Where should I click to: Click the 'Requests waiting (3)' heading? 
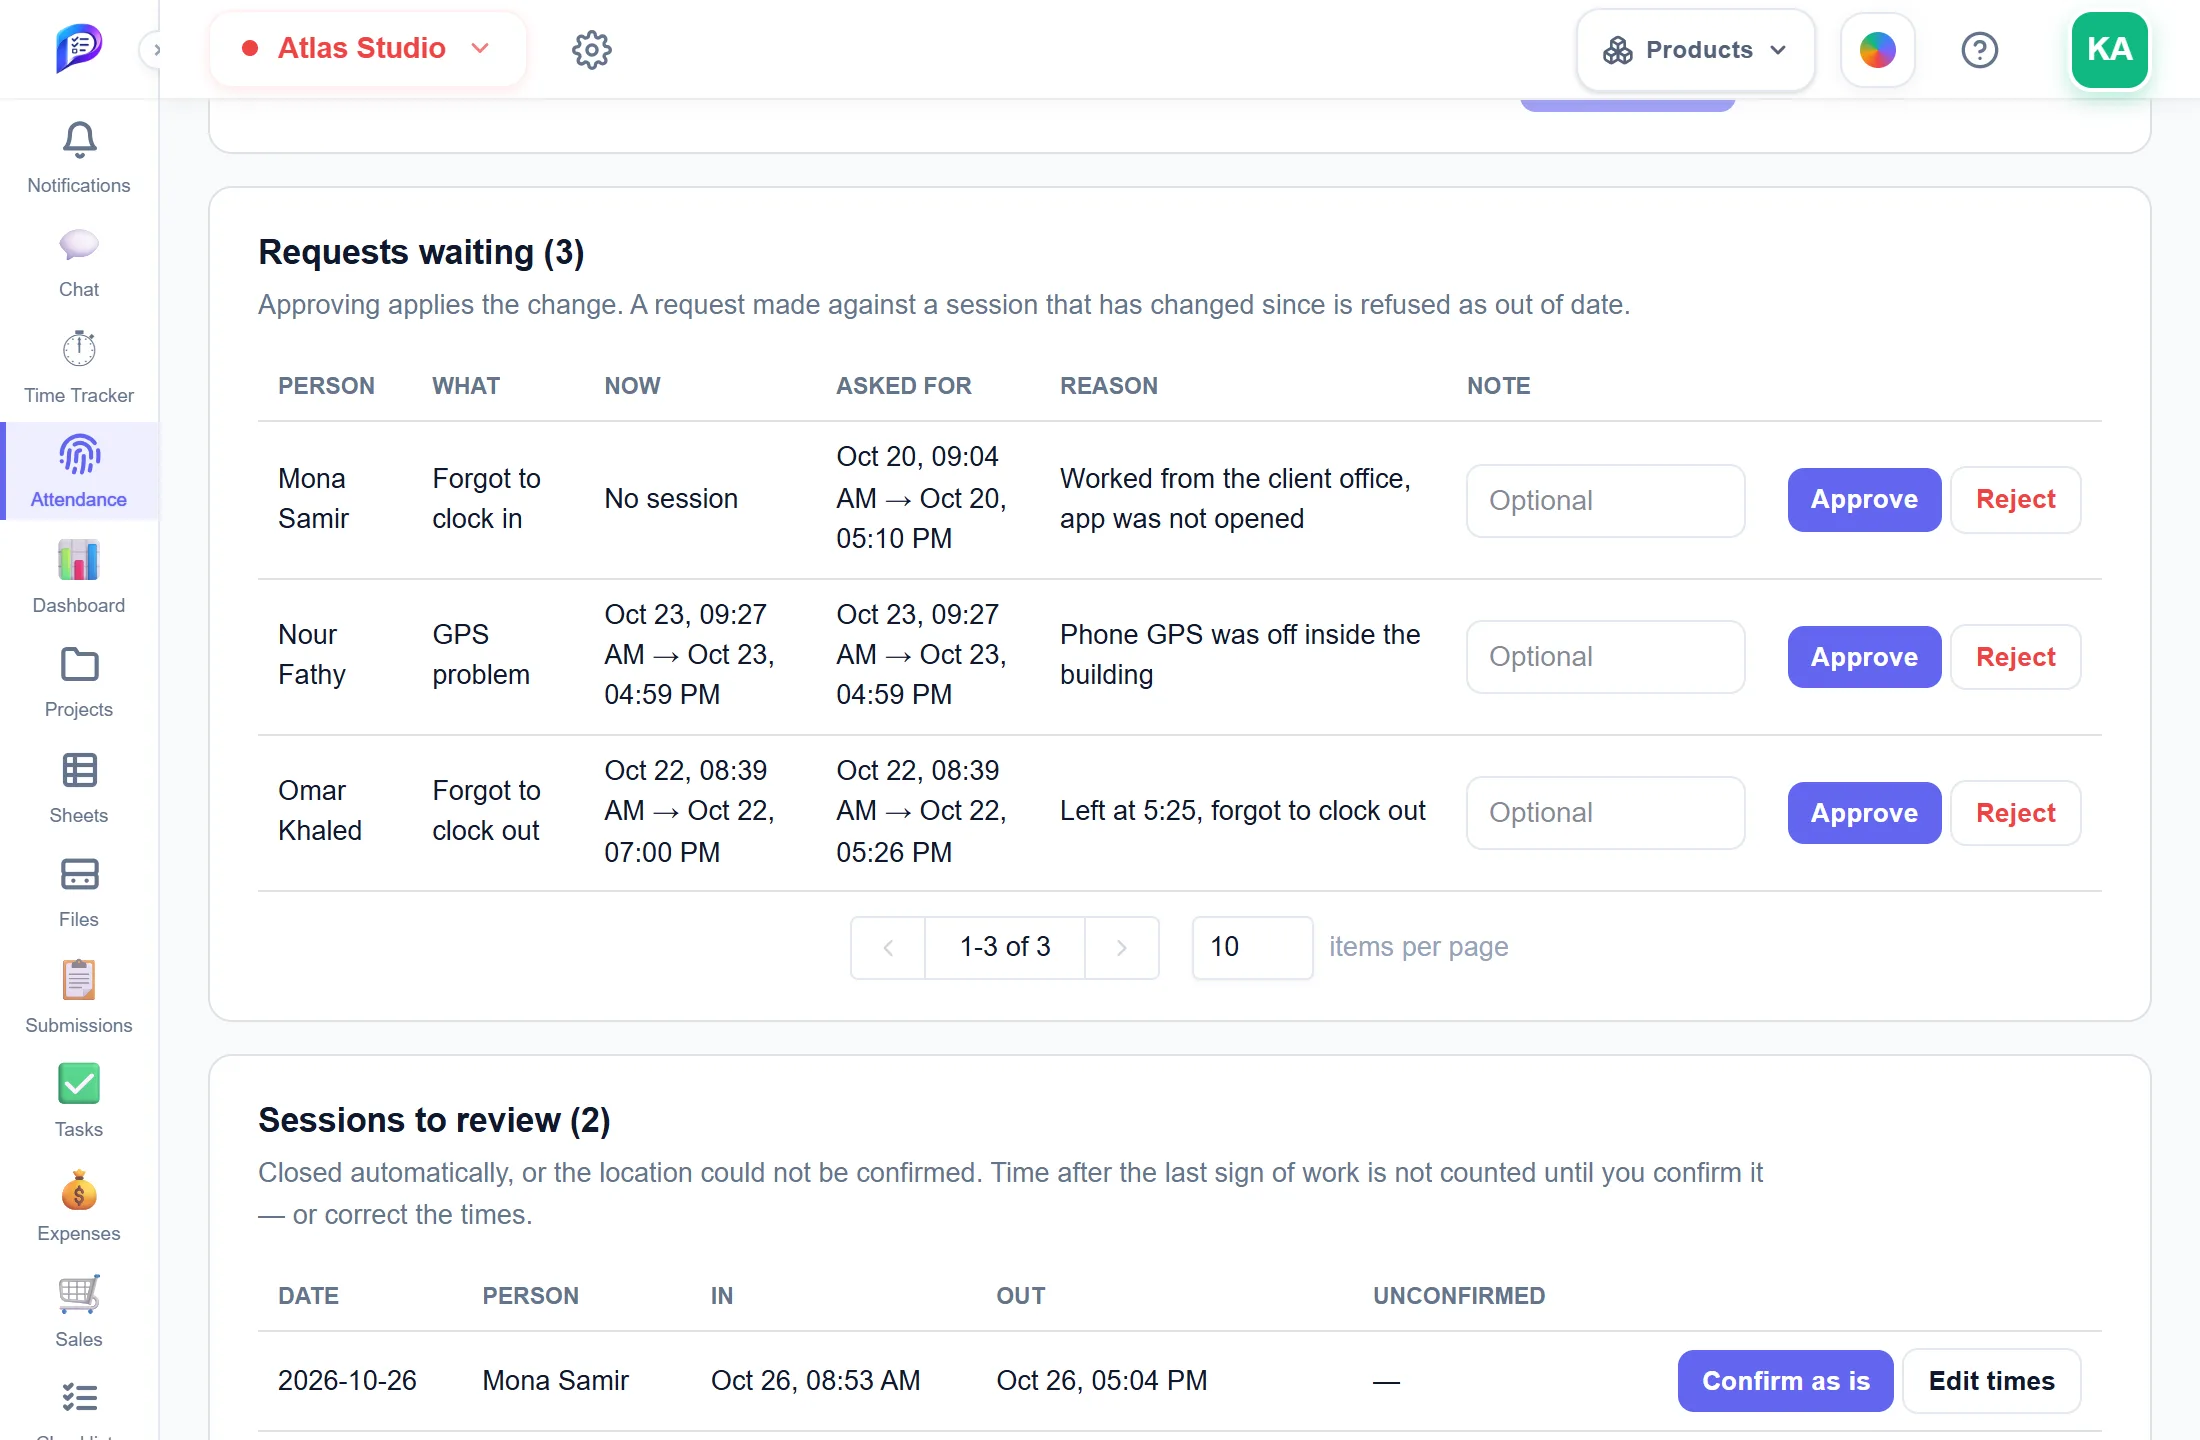point(421,252)
